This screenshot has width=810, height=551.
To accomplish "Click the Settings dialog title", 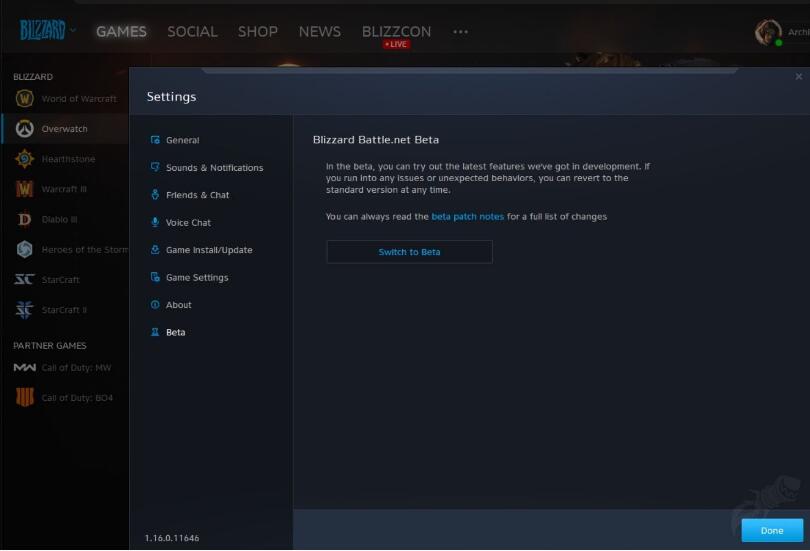I will coord(171,97).
